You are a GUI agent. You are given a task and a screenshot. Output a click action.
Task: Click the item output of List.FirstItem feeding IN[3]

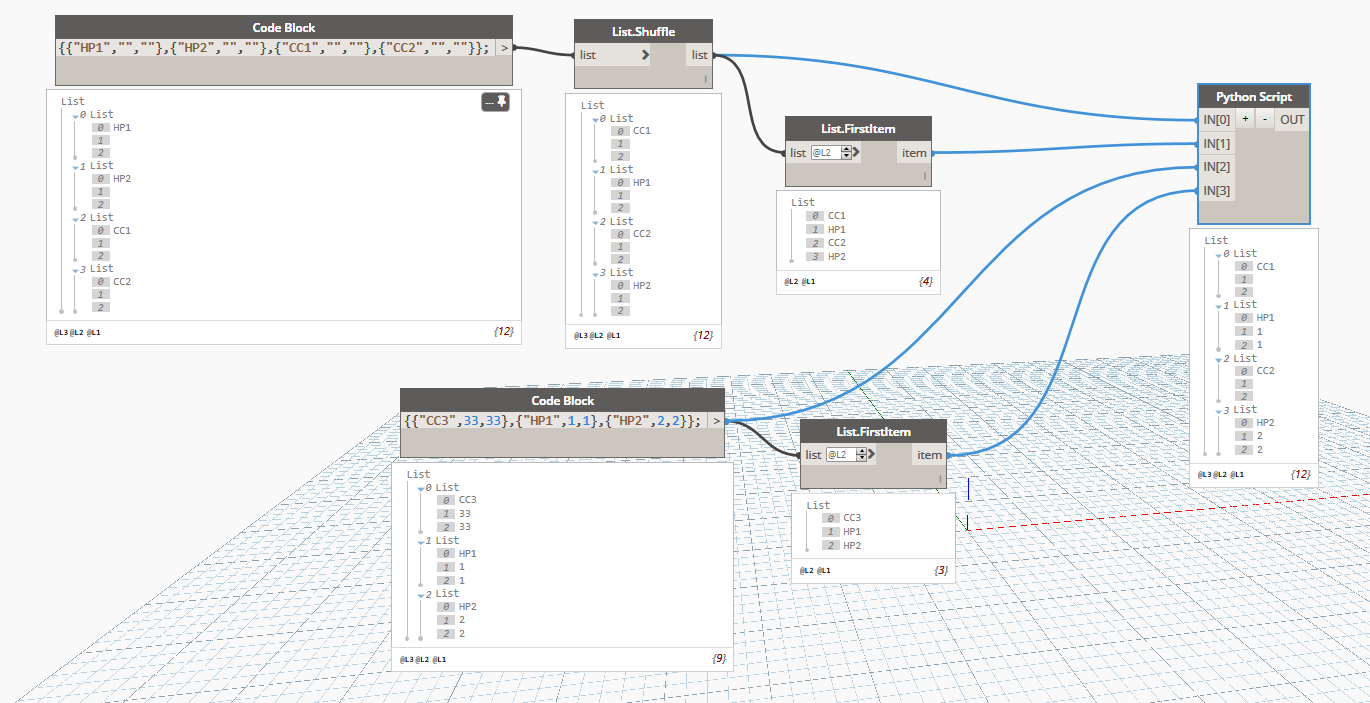point(930,455)
